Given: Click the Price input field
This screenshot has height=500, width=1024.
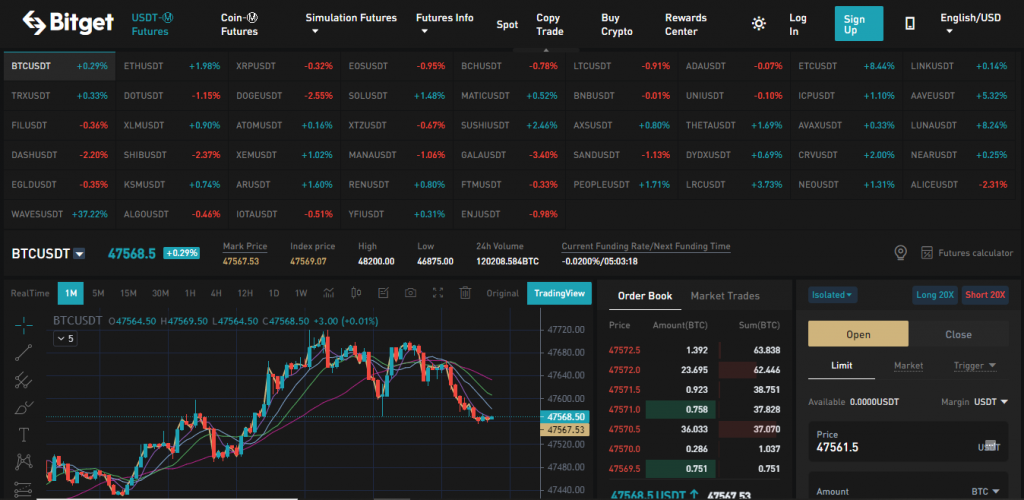Looking at the screenshot, I should click(908, 441).
